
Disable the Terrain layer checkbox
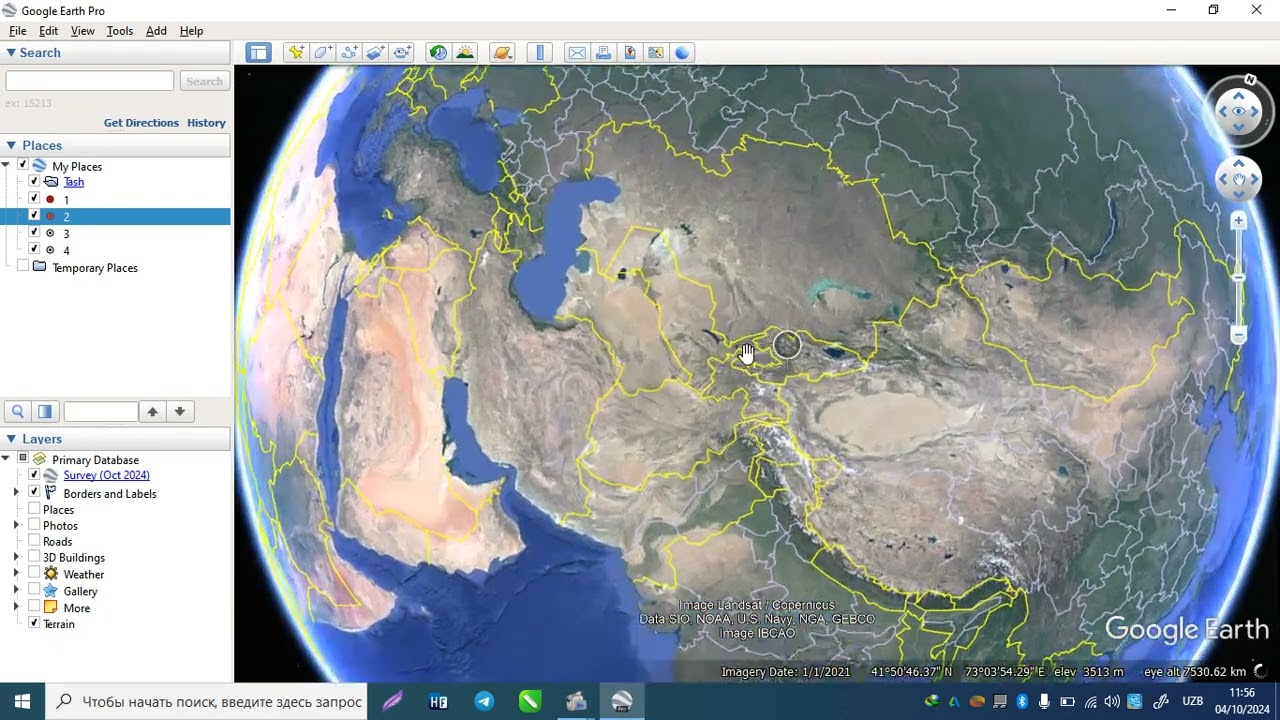tap(34, 623)
